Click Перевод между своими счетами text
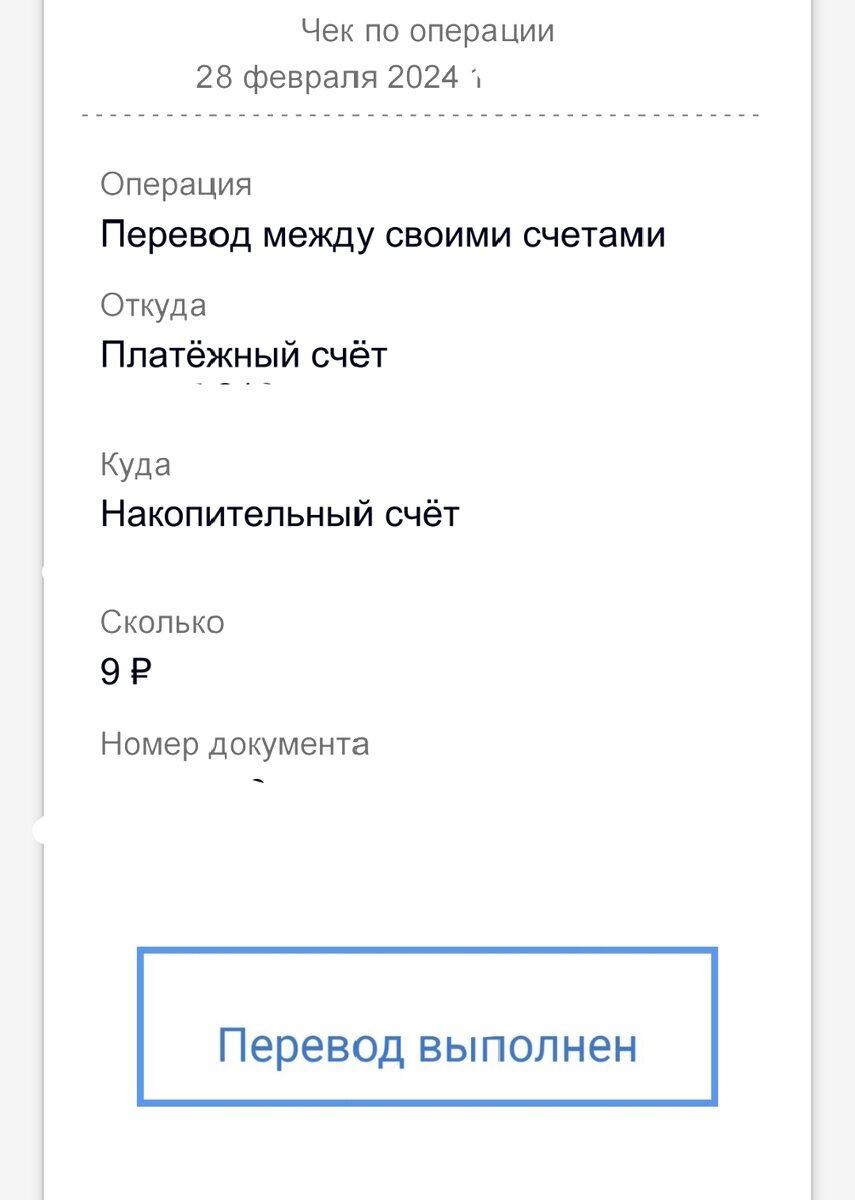This screenshot has width=855, height=1200. 383,233
